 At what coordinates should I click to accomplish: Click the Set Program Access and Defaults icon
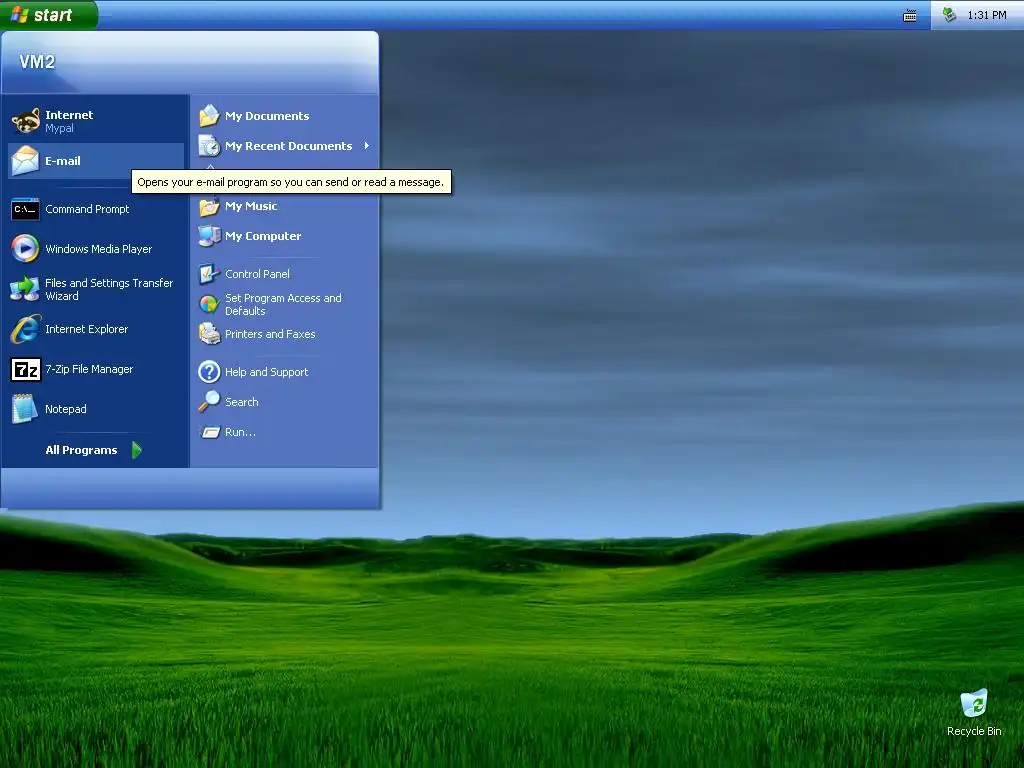click(210, 304)
